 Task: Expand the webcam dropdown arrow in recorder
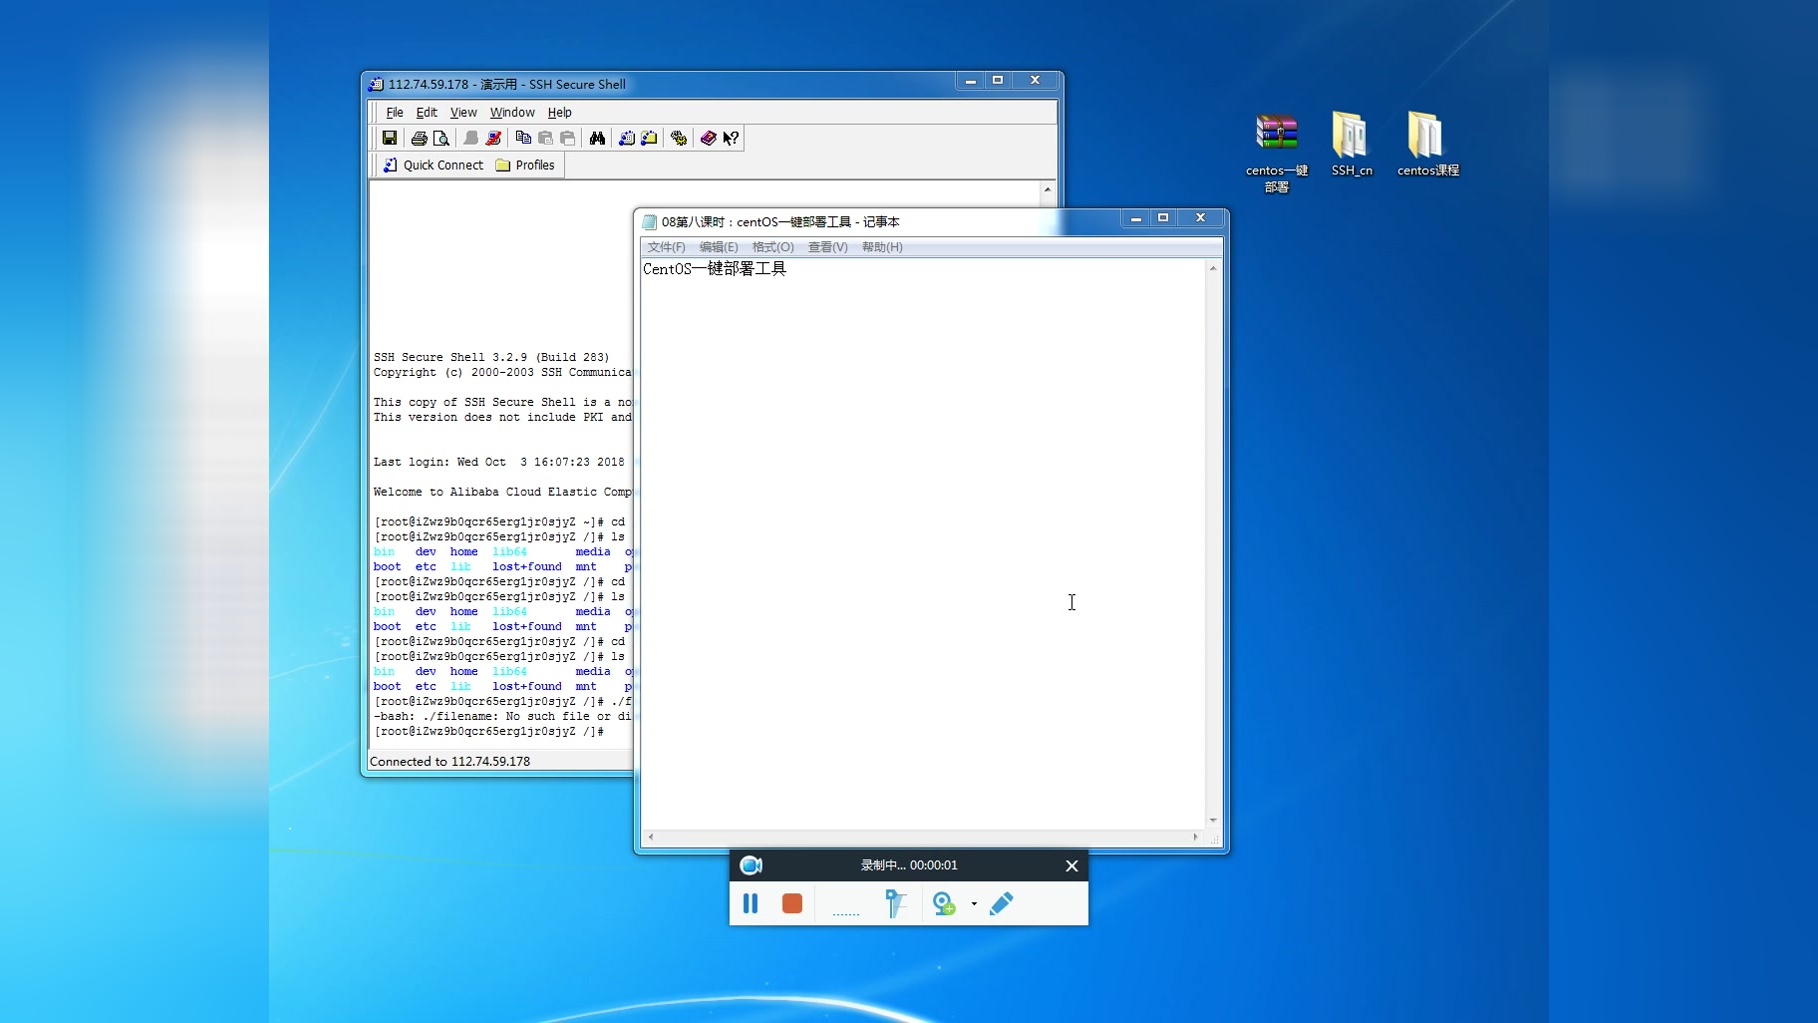point(974,904)
